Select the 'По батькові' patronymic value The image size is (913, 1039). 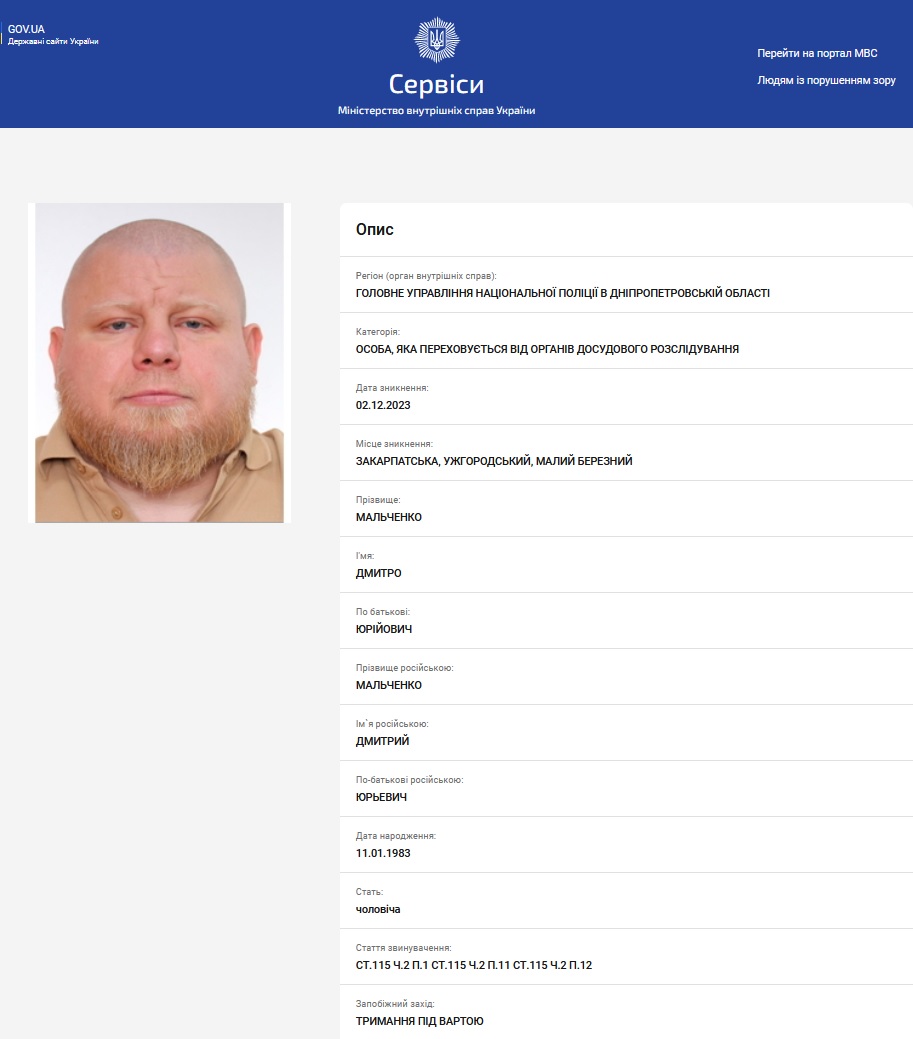384,629
